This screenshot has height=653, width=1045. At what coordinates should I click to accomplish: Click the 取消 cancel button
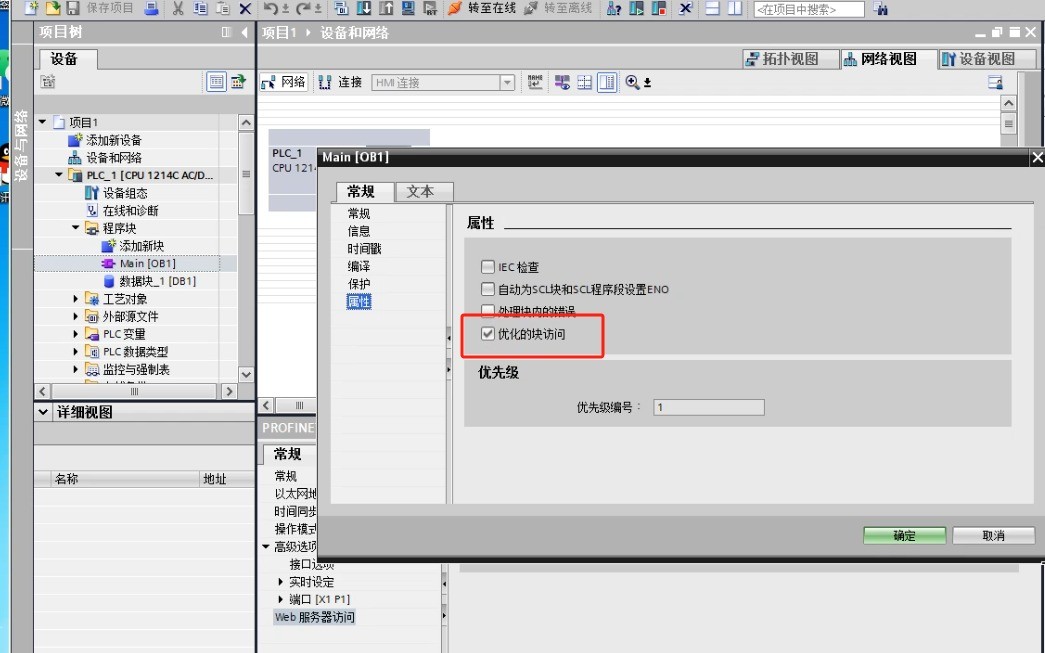[993, 536]
